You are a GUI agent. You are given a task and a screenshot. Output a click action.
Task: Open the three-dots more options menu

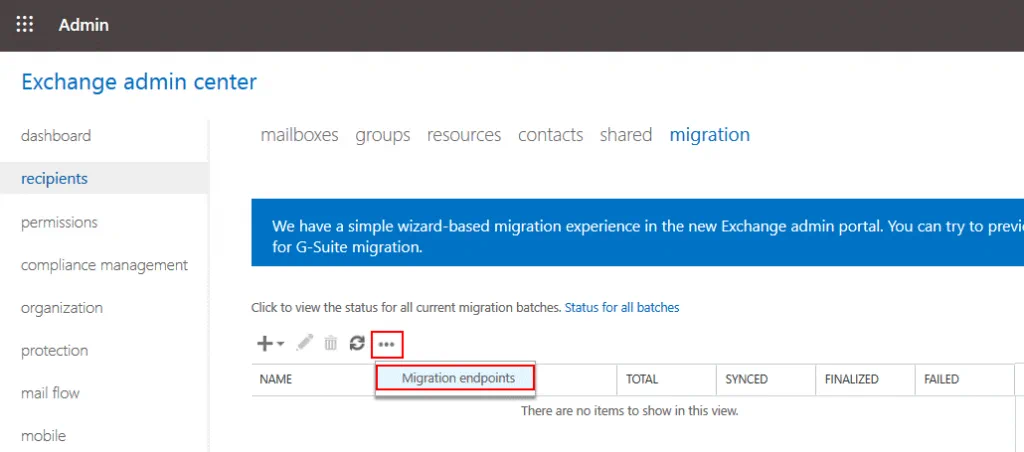387,344
